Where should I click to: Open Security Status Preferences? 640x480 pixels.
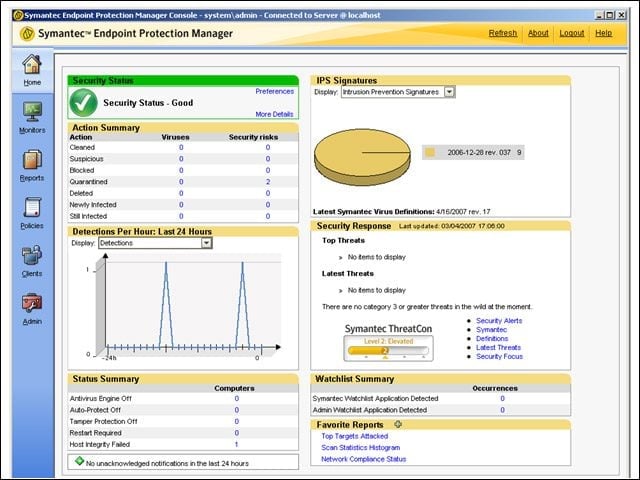click(x=274, y=91)
